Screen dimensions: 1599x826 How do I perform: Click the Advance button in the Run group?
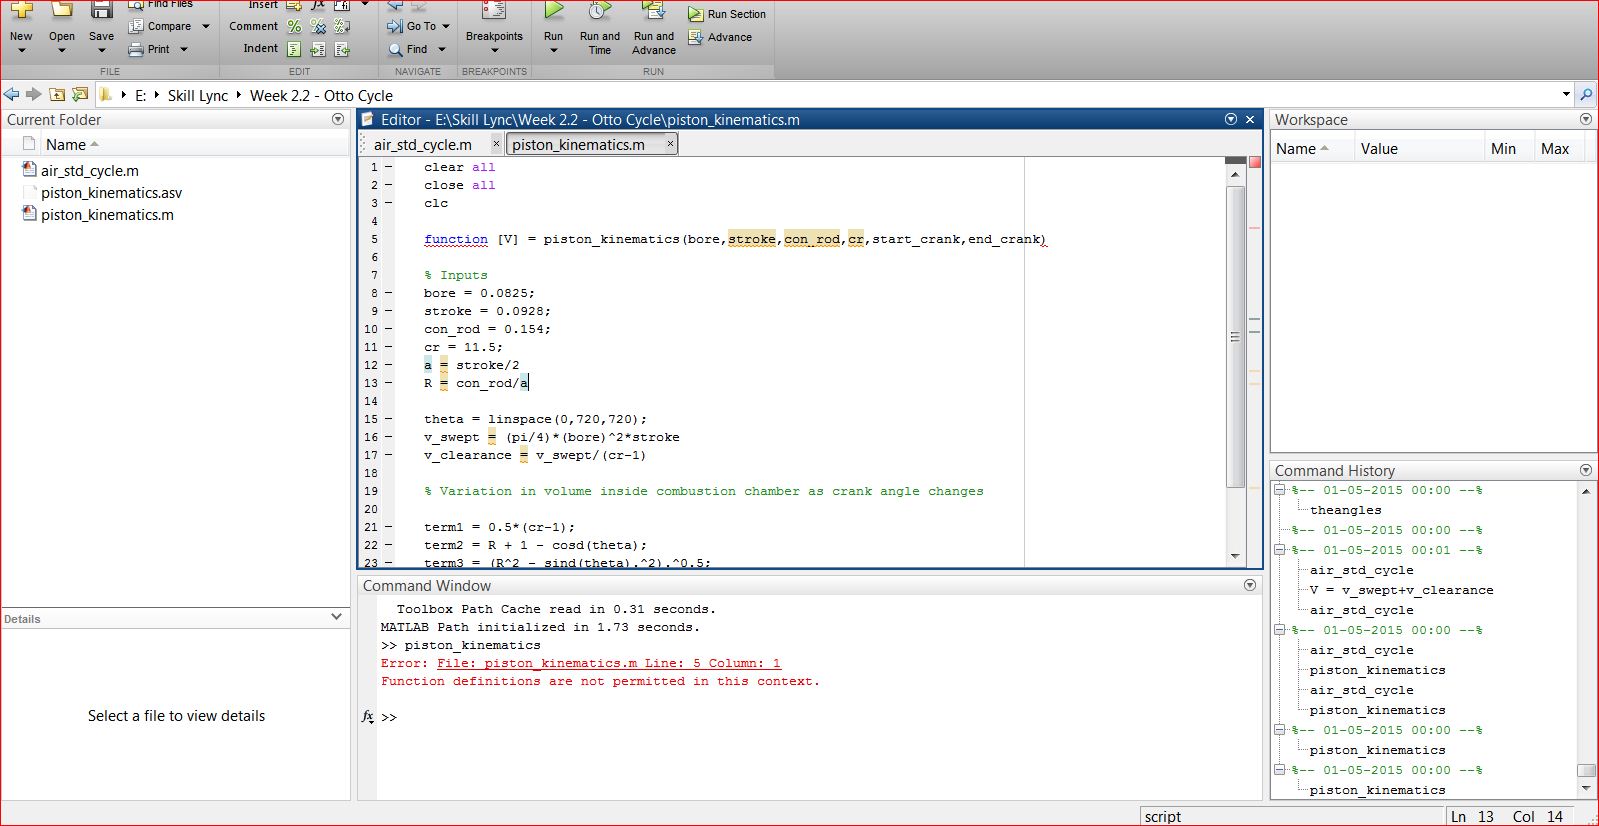[720, 37]
